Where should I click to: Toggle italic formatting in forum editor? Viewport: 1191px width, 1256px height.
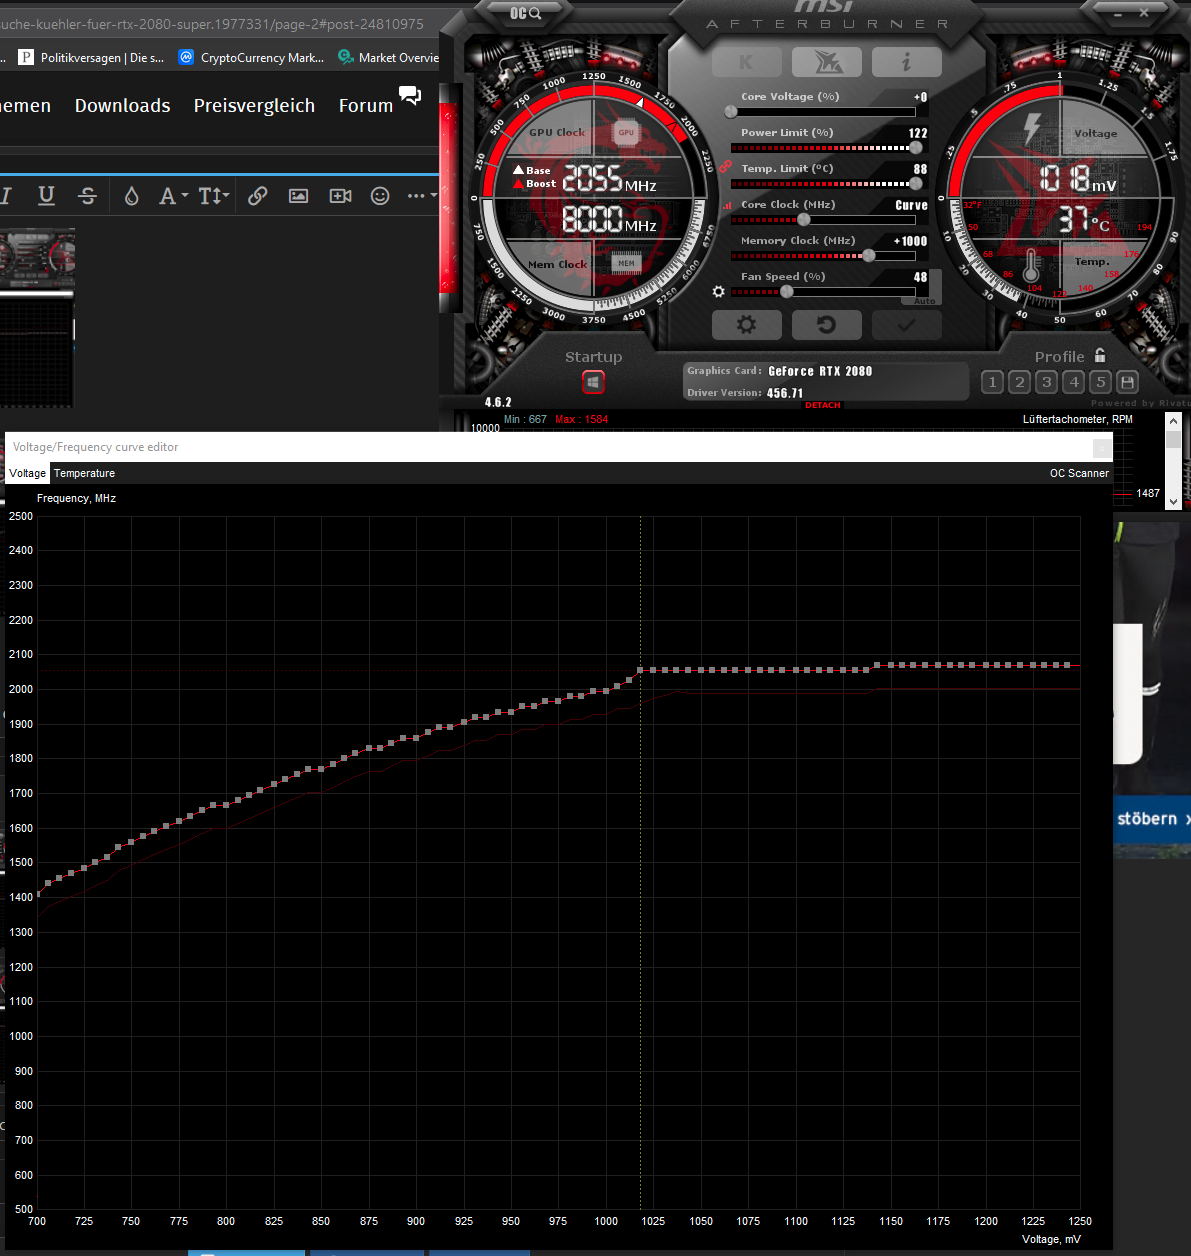click(6, 196)
